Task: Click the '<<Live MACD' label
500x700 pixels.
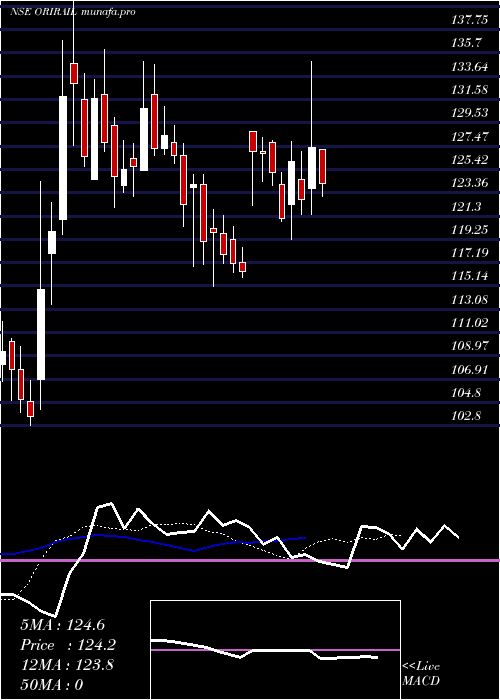Action: point(421,673)
